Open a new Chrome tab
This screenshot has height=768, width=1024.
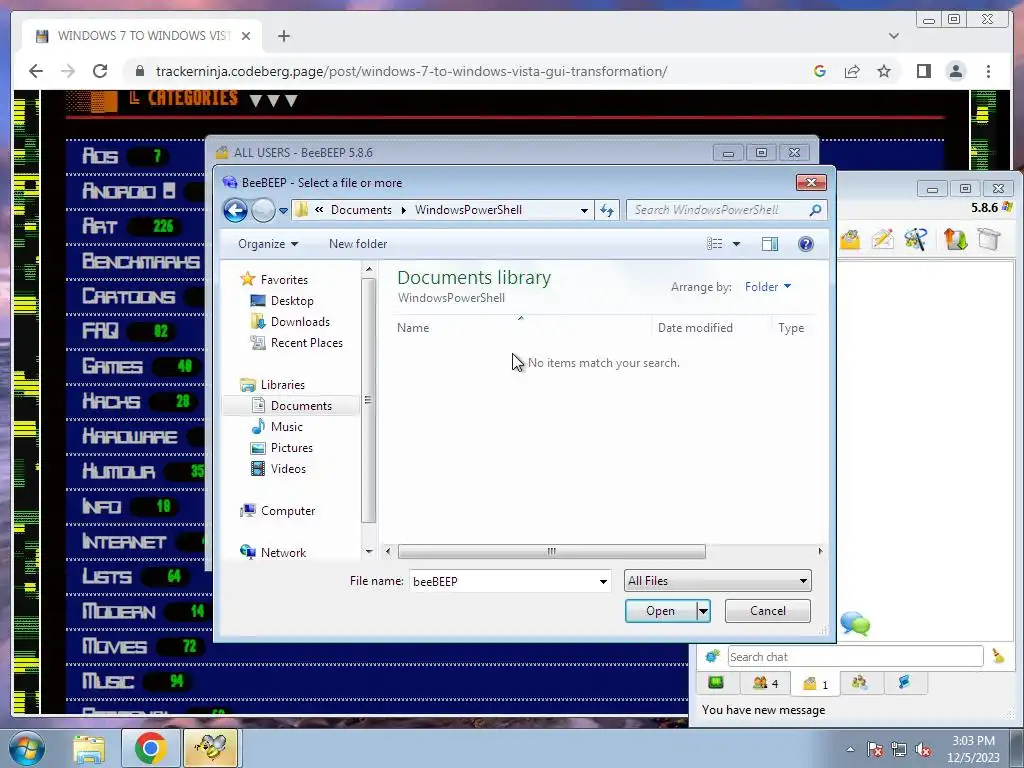click(x=283, y=36)
